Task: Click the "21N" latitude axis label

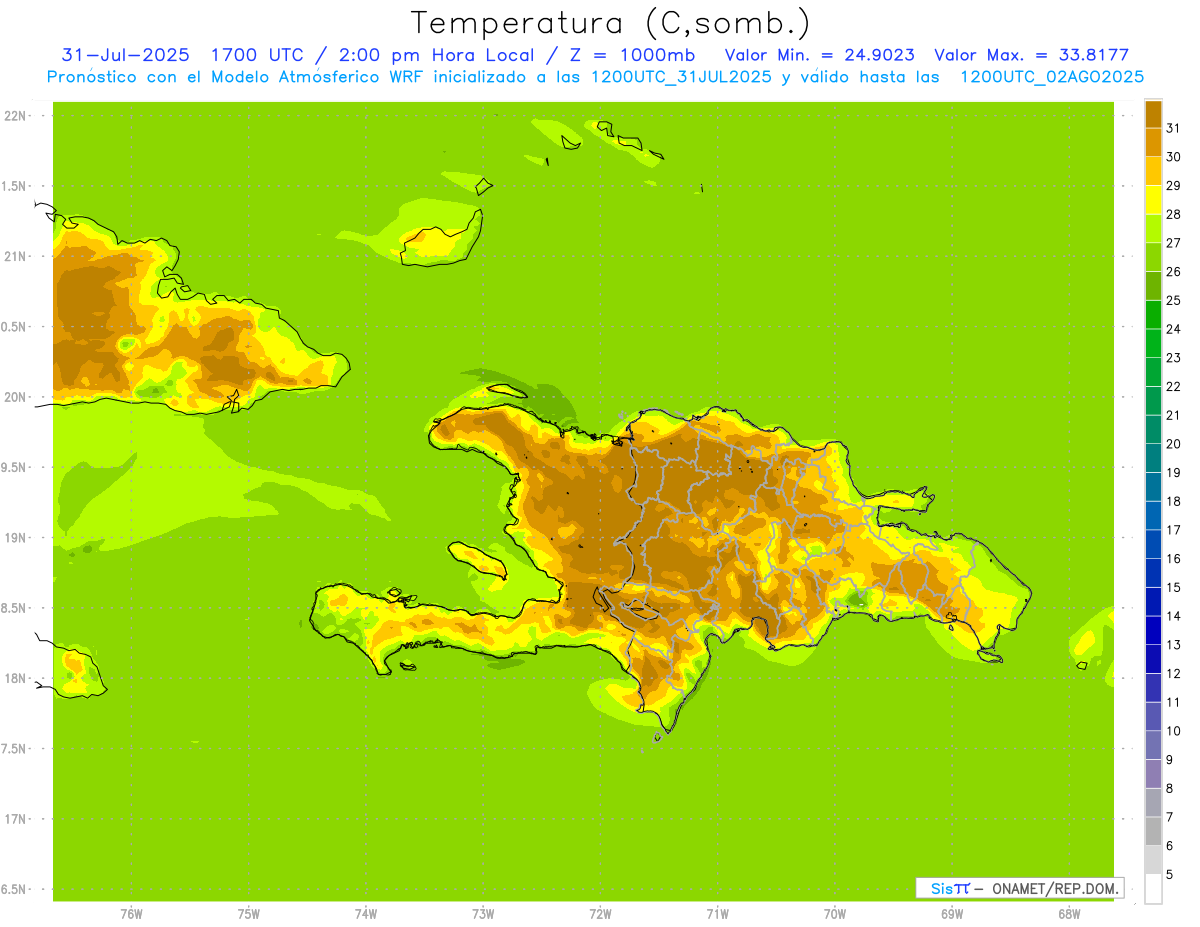Action: (15, 256)
